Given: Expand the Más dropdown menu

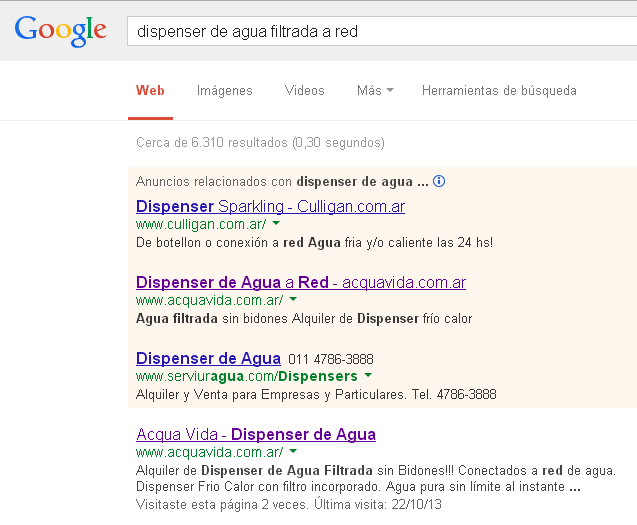Looking at the screenshot, I should click(x=374, y=91).
